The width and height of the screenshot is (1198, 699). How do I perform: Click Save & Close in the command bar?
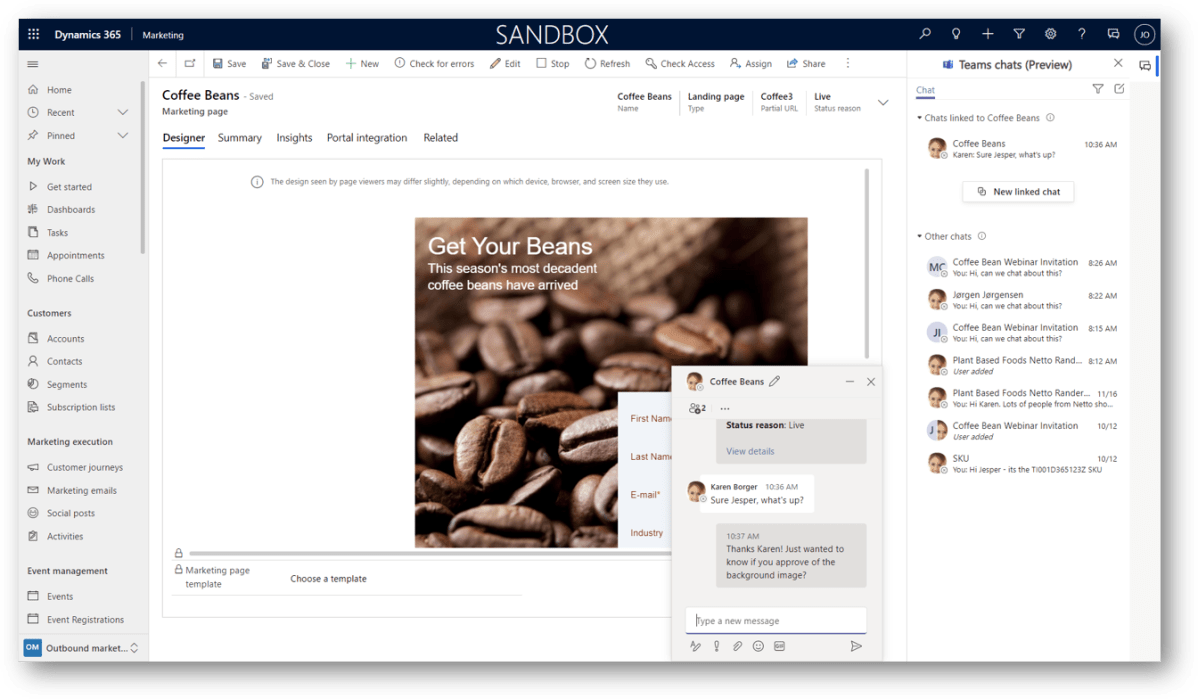click(x=296, y=63)
